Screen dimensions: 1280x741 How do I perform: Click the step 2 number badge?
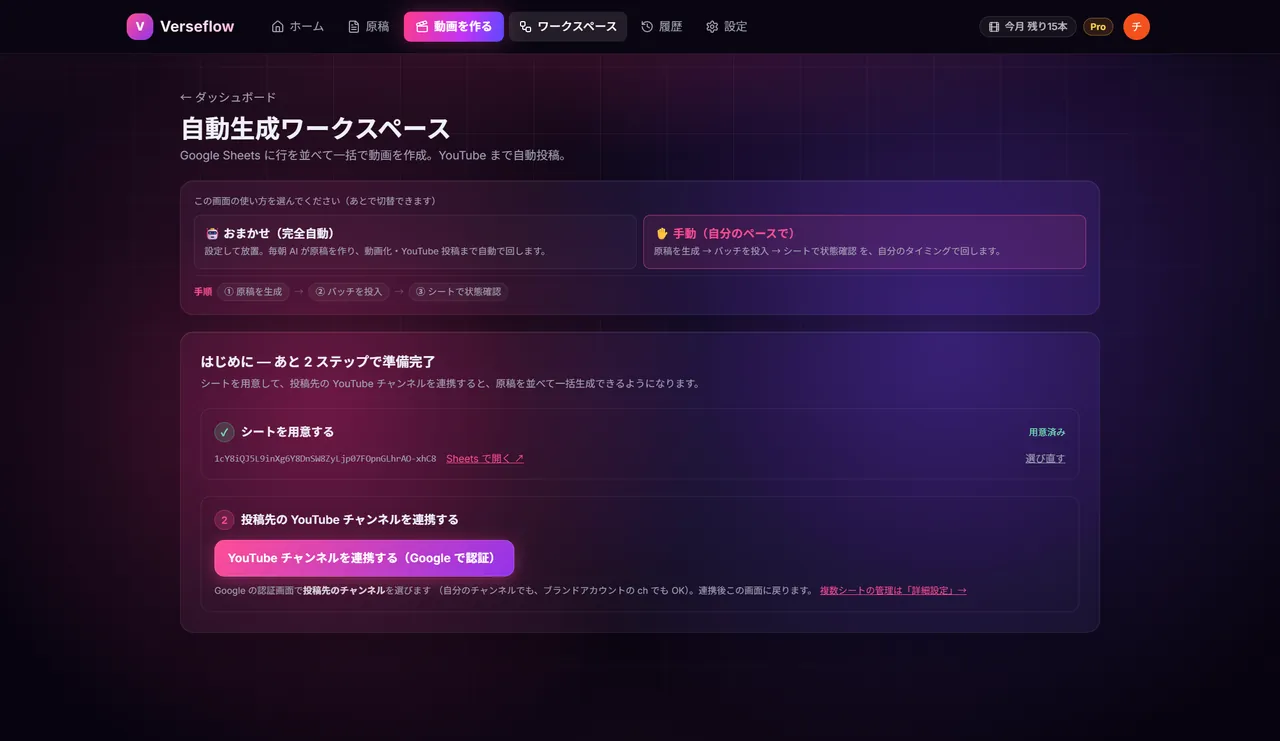coord(225,520)
